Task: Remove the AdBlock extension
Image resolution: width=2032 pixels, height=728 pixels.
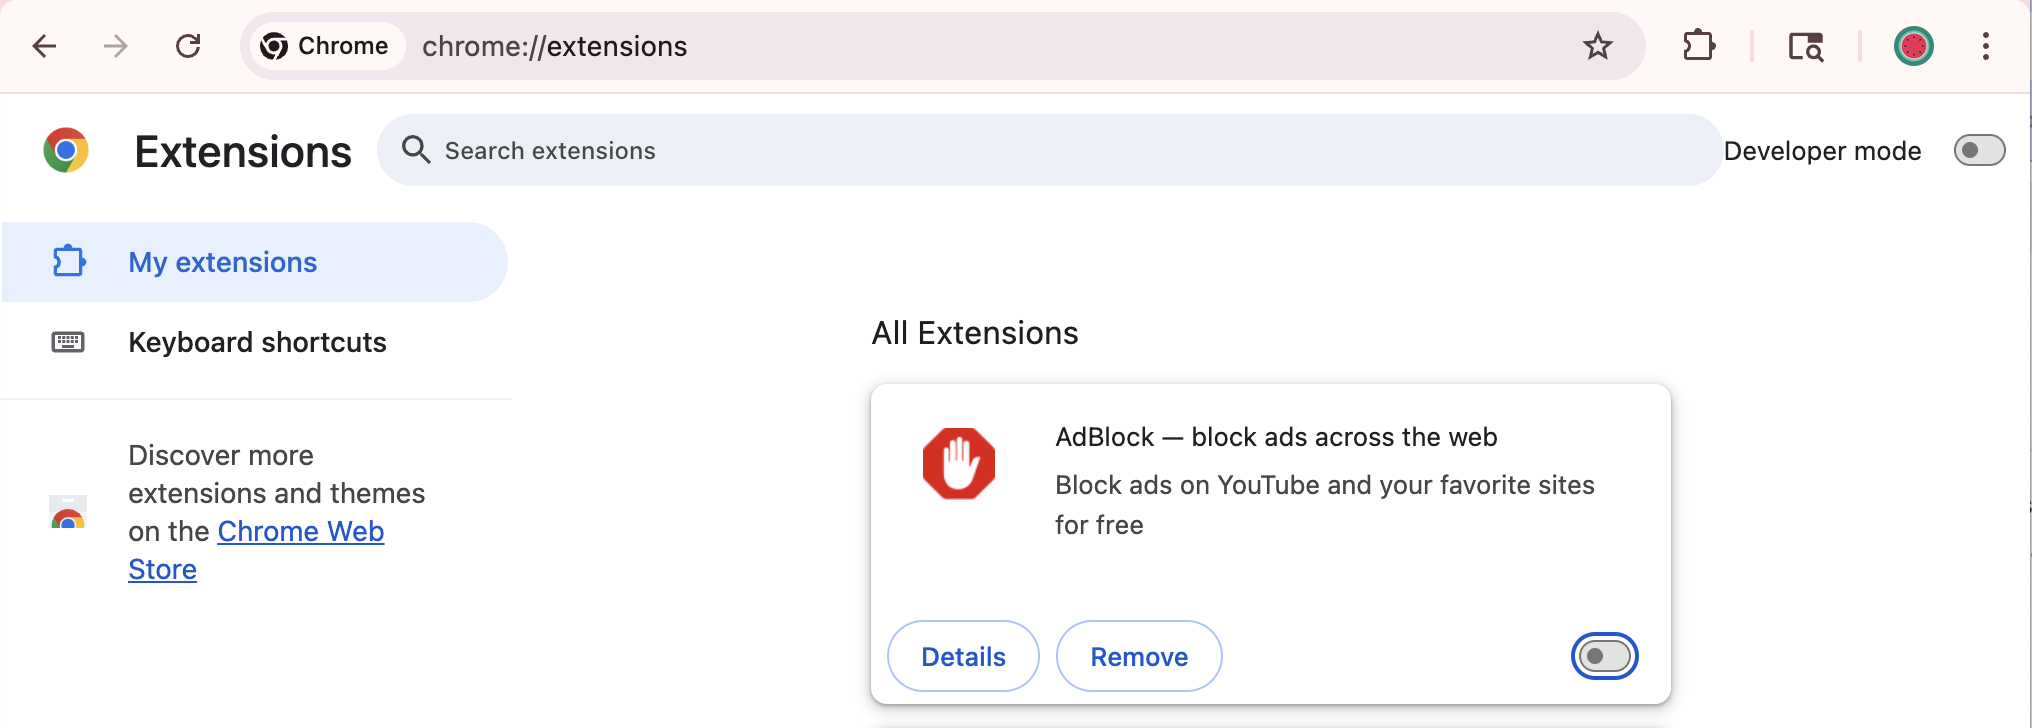Action: tap(1139, 657)
